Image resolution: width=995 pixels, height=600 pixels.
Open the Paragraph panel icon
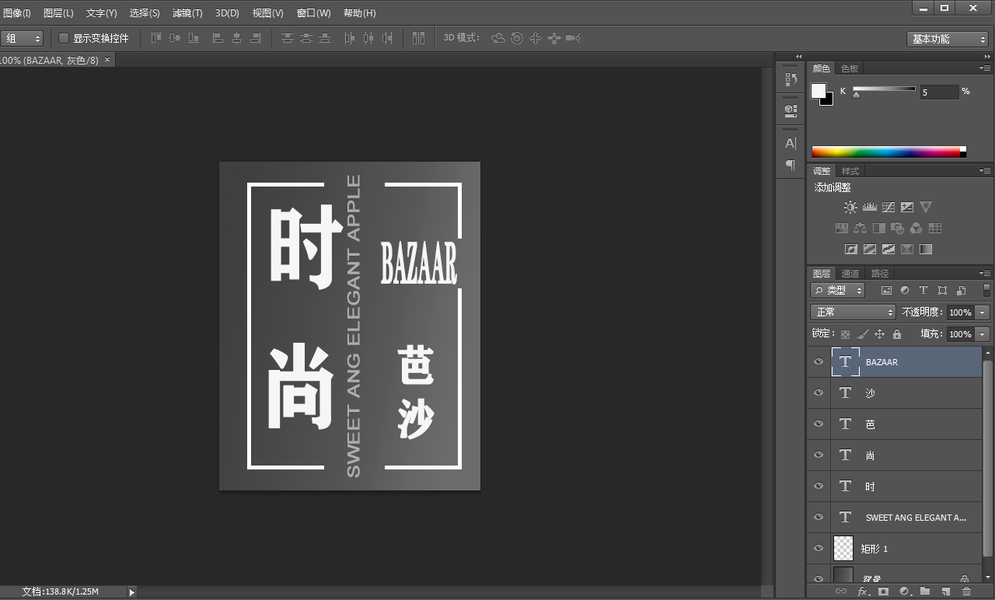[x=791, y=165]
